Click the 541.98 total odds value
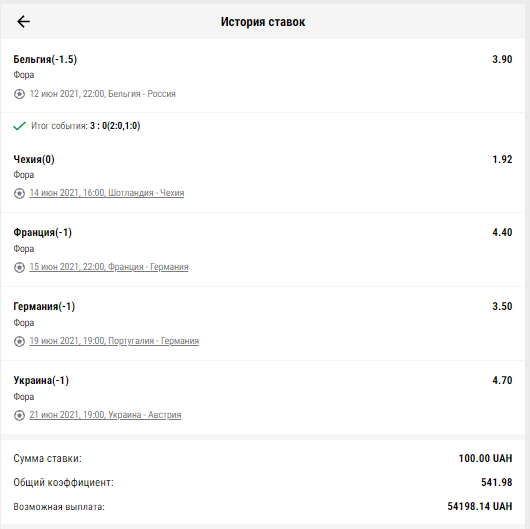The image size is (530, 529). click(x=497, y=482)
